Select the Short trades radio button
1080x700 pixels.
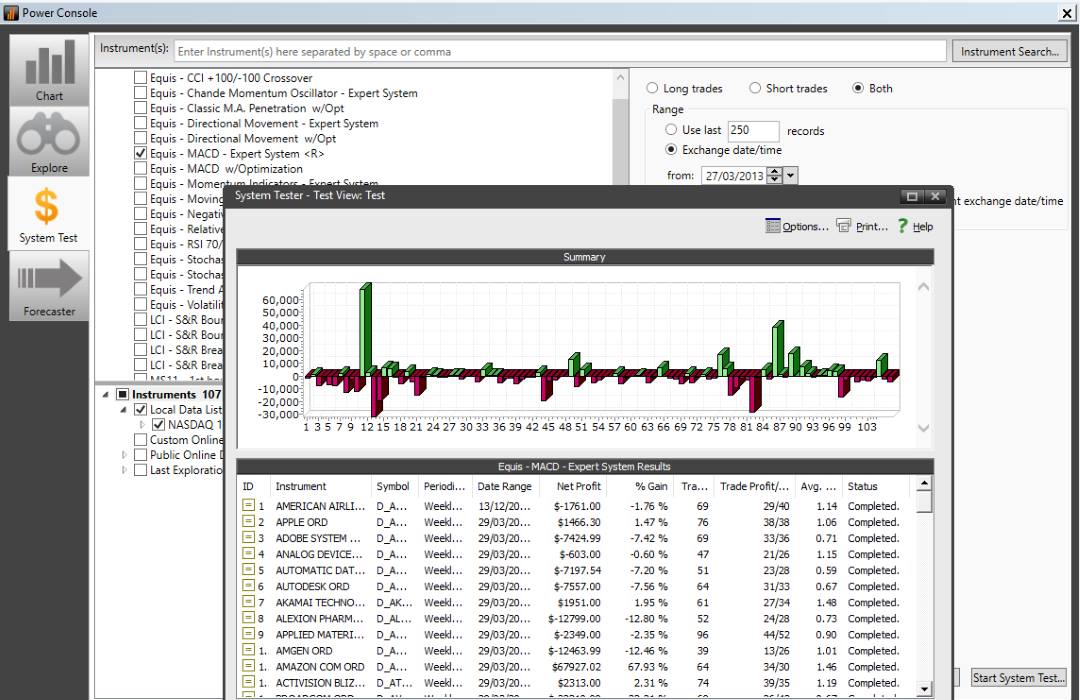754,88
